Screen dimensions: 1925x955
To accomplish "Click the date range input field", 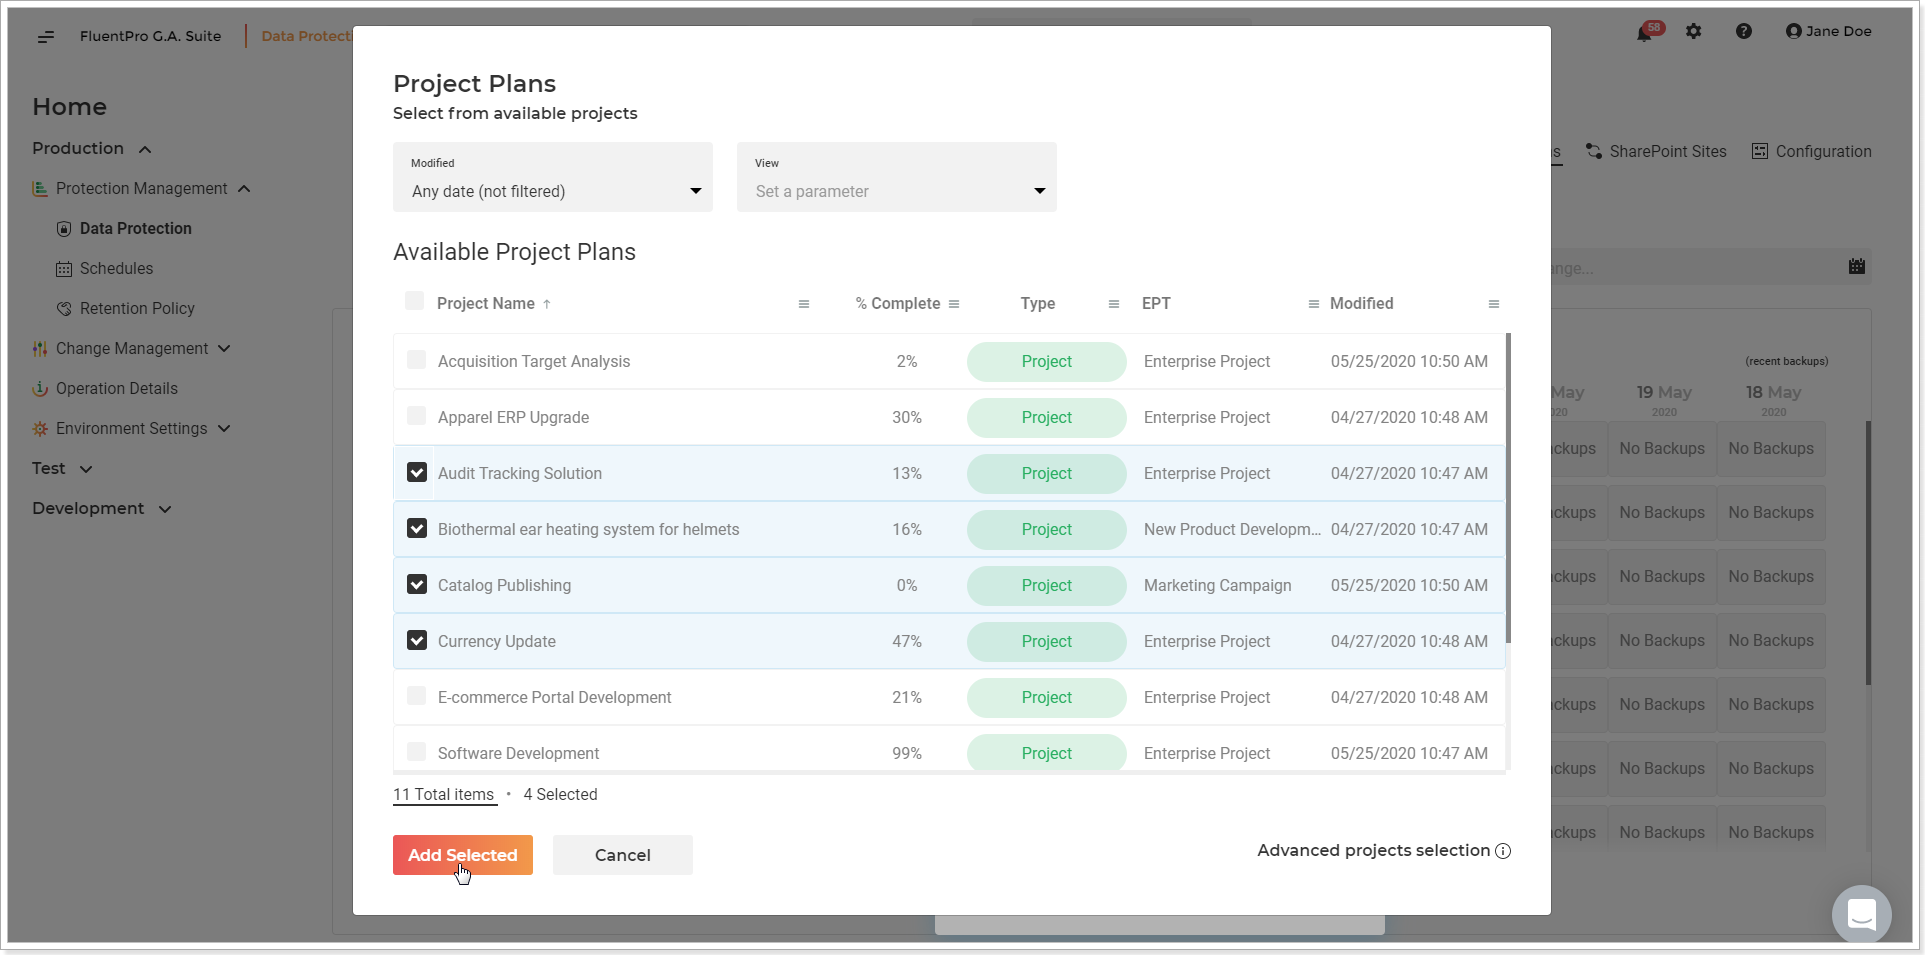I will point(1711,267).
